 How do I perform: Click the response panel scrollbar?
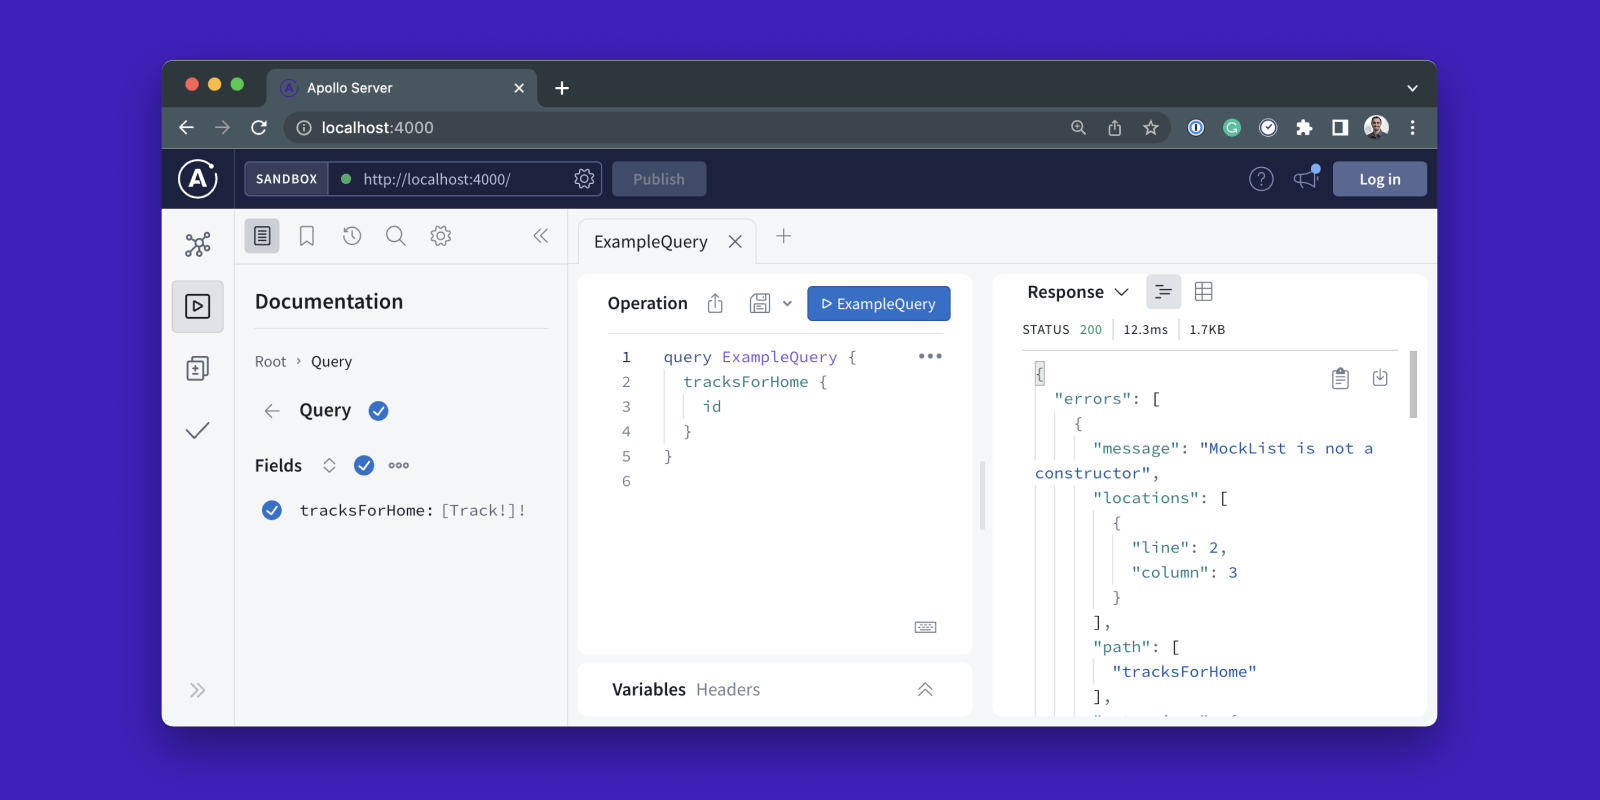[1413, 384]
